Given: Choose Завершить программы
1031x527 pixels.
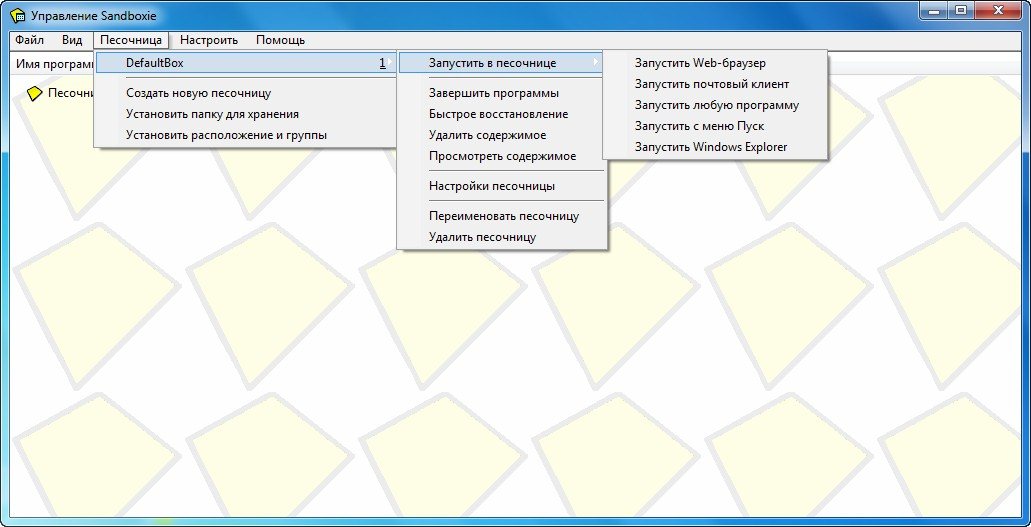Looking at the screenshot, I should click(493, 93).
